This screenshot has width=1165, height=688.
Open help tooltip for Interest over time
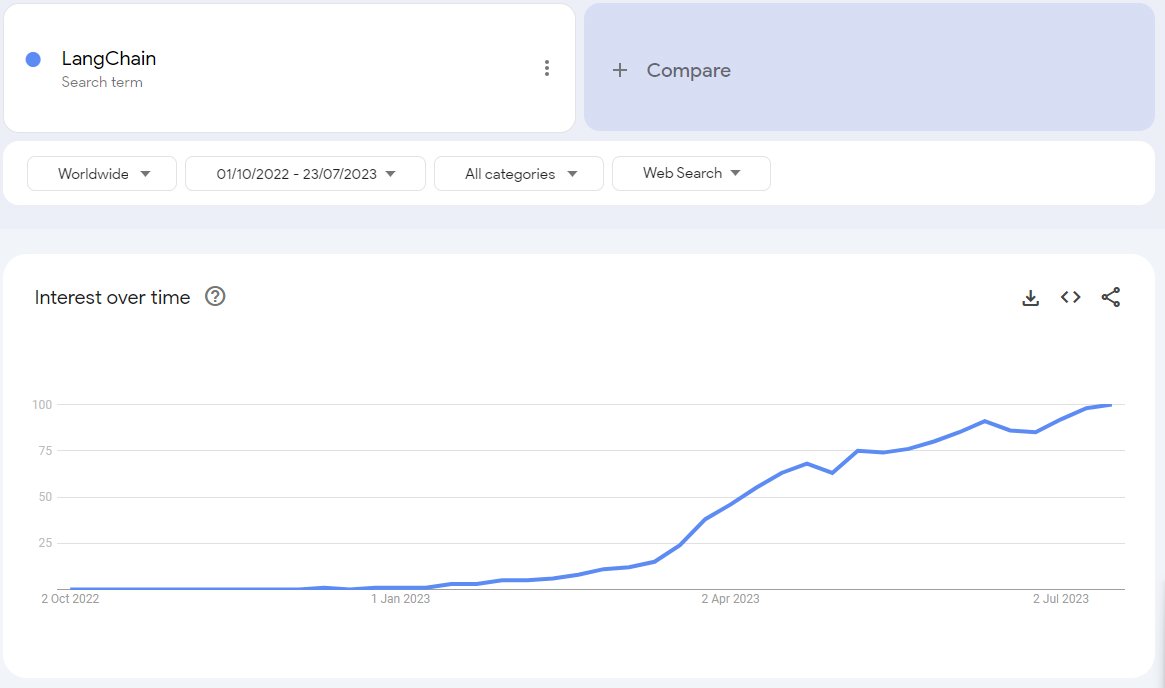coord(215,296)
